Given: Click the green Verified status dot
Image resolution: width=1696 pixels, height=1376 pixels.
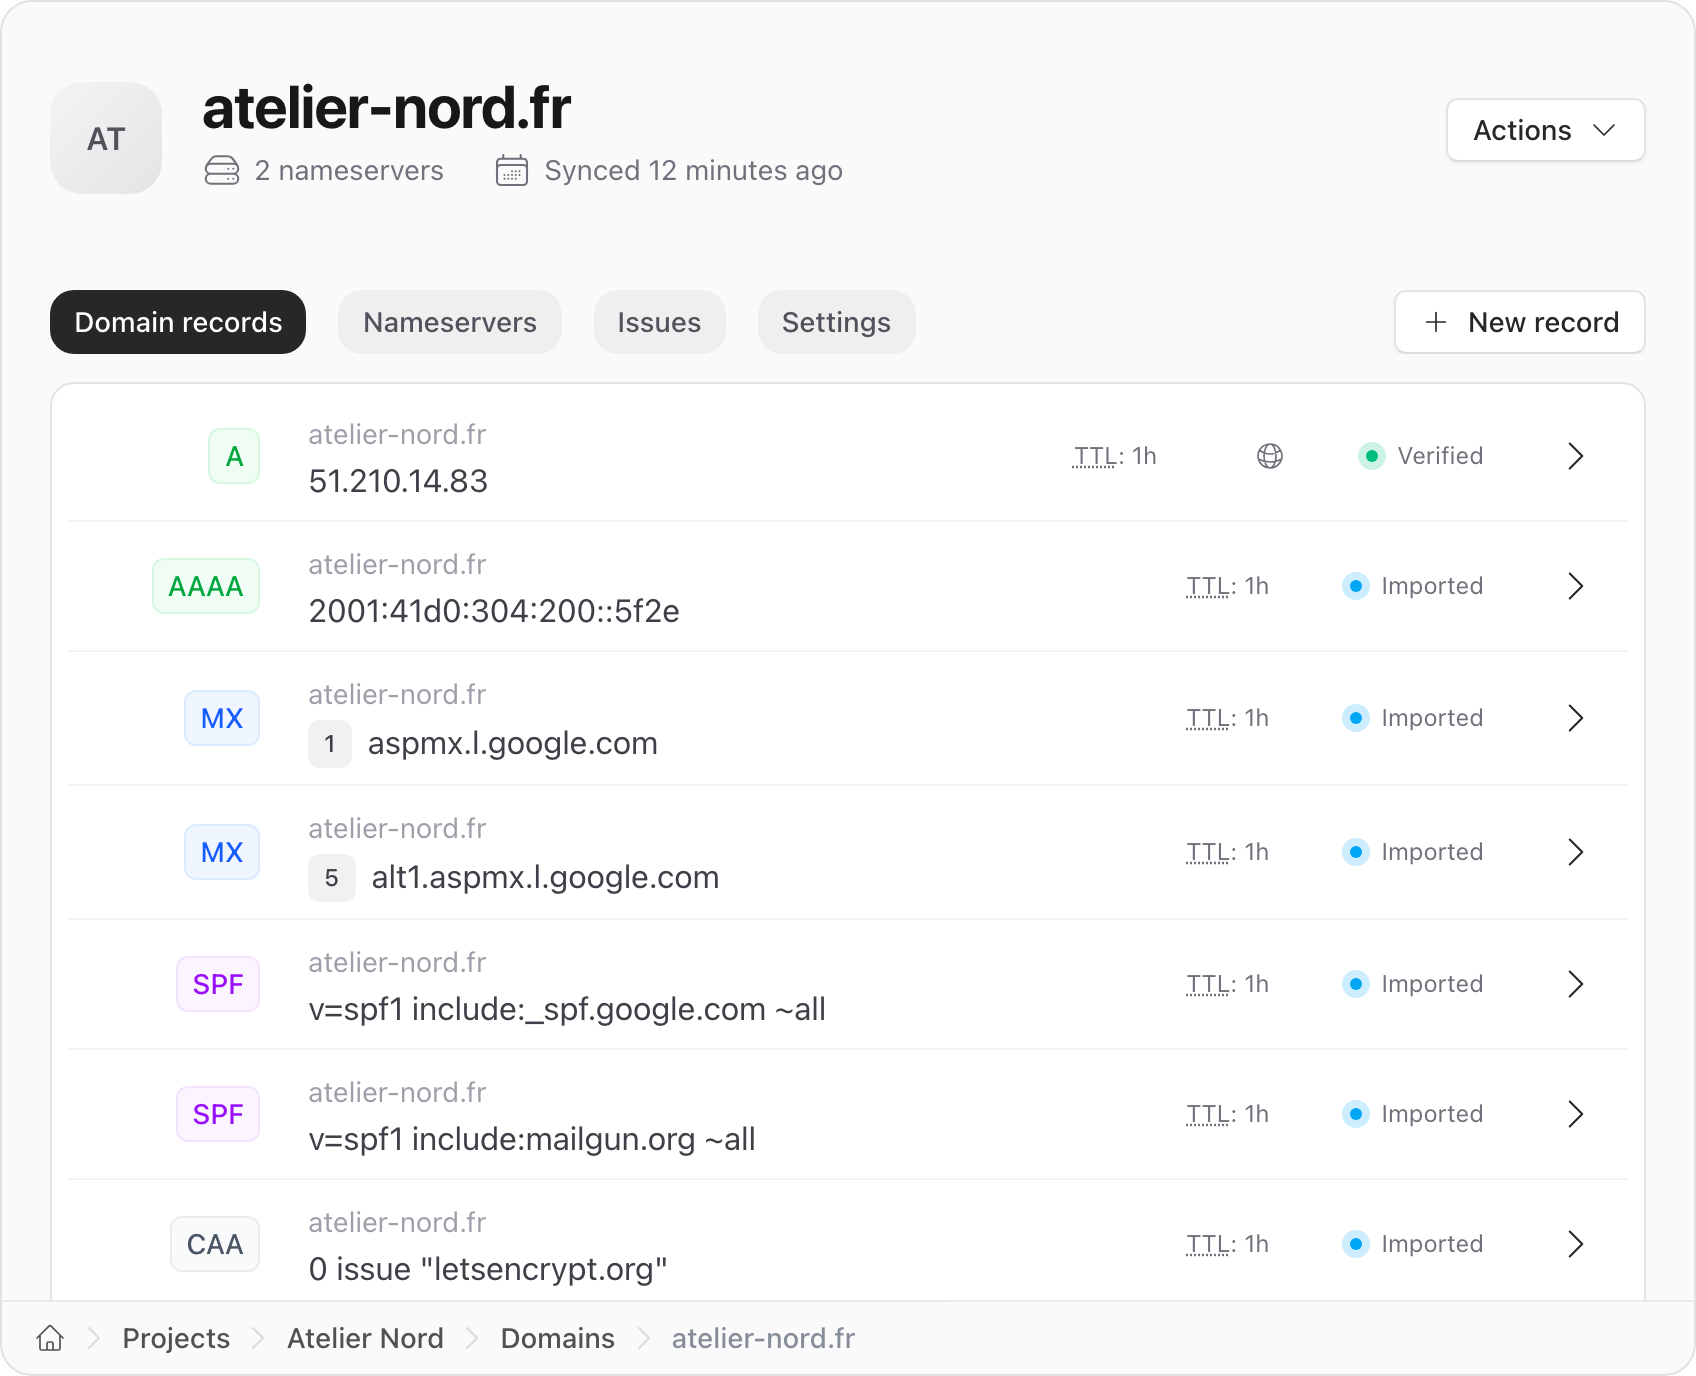Looking at the screenshot, I should (1372, 456).
